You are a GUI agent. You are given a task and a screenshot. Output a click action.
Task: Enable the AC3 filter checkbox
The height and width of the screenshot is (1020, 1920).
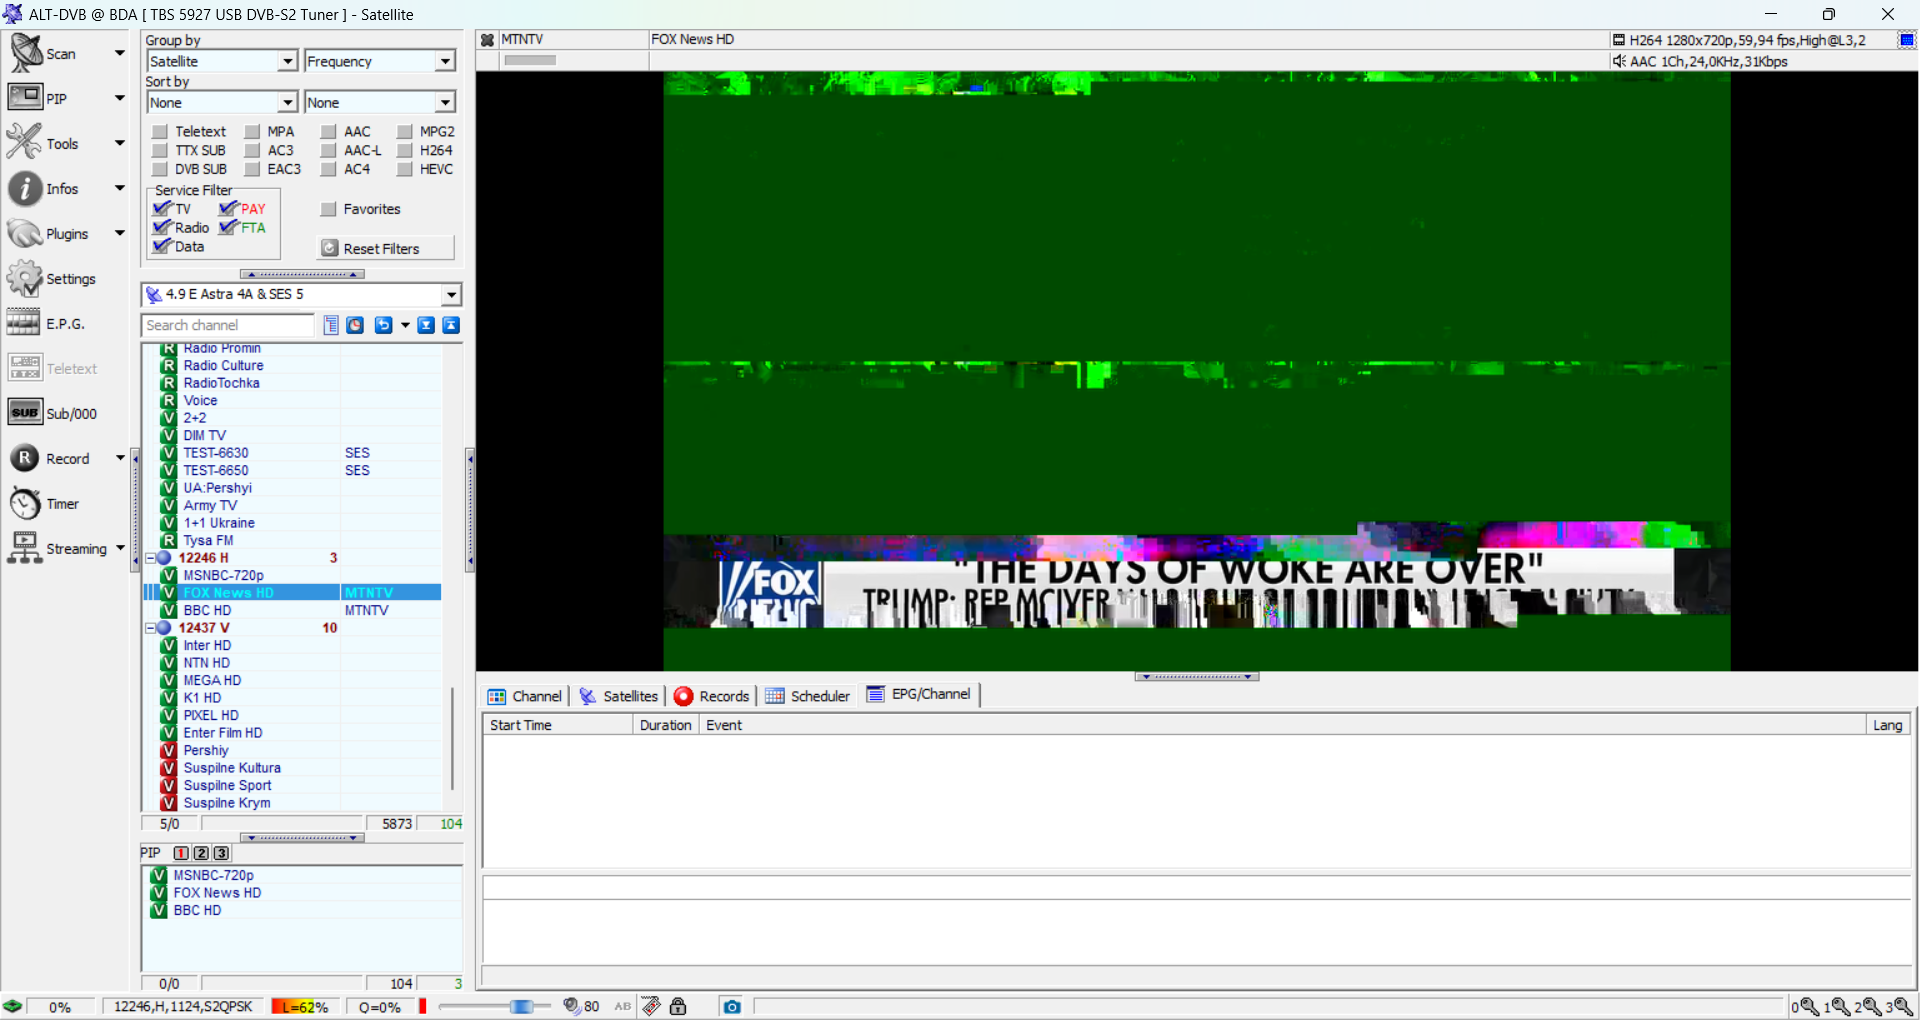(x=253, y=150)
